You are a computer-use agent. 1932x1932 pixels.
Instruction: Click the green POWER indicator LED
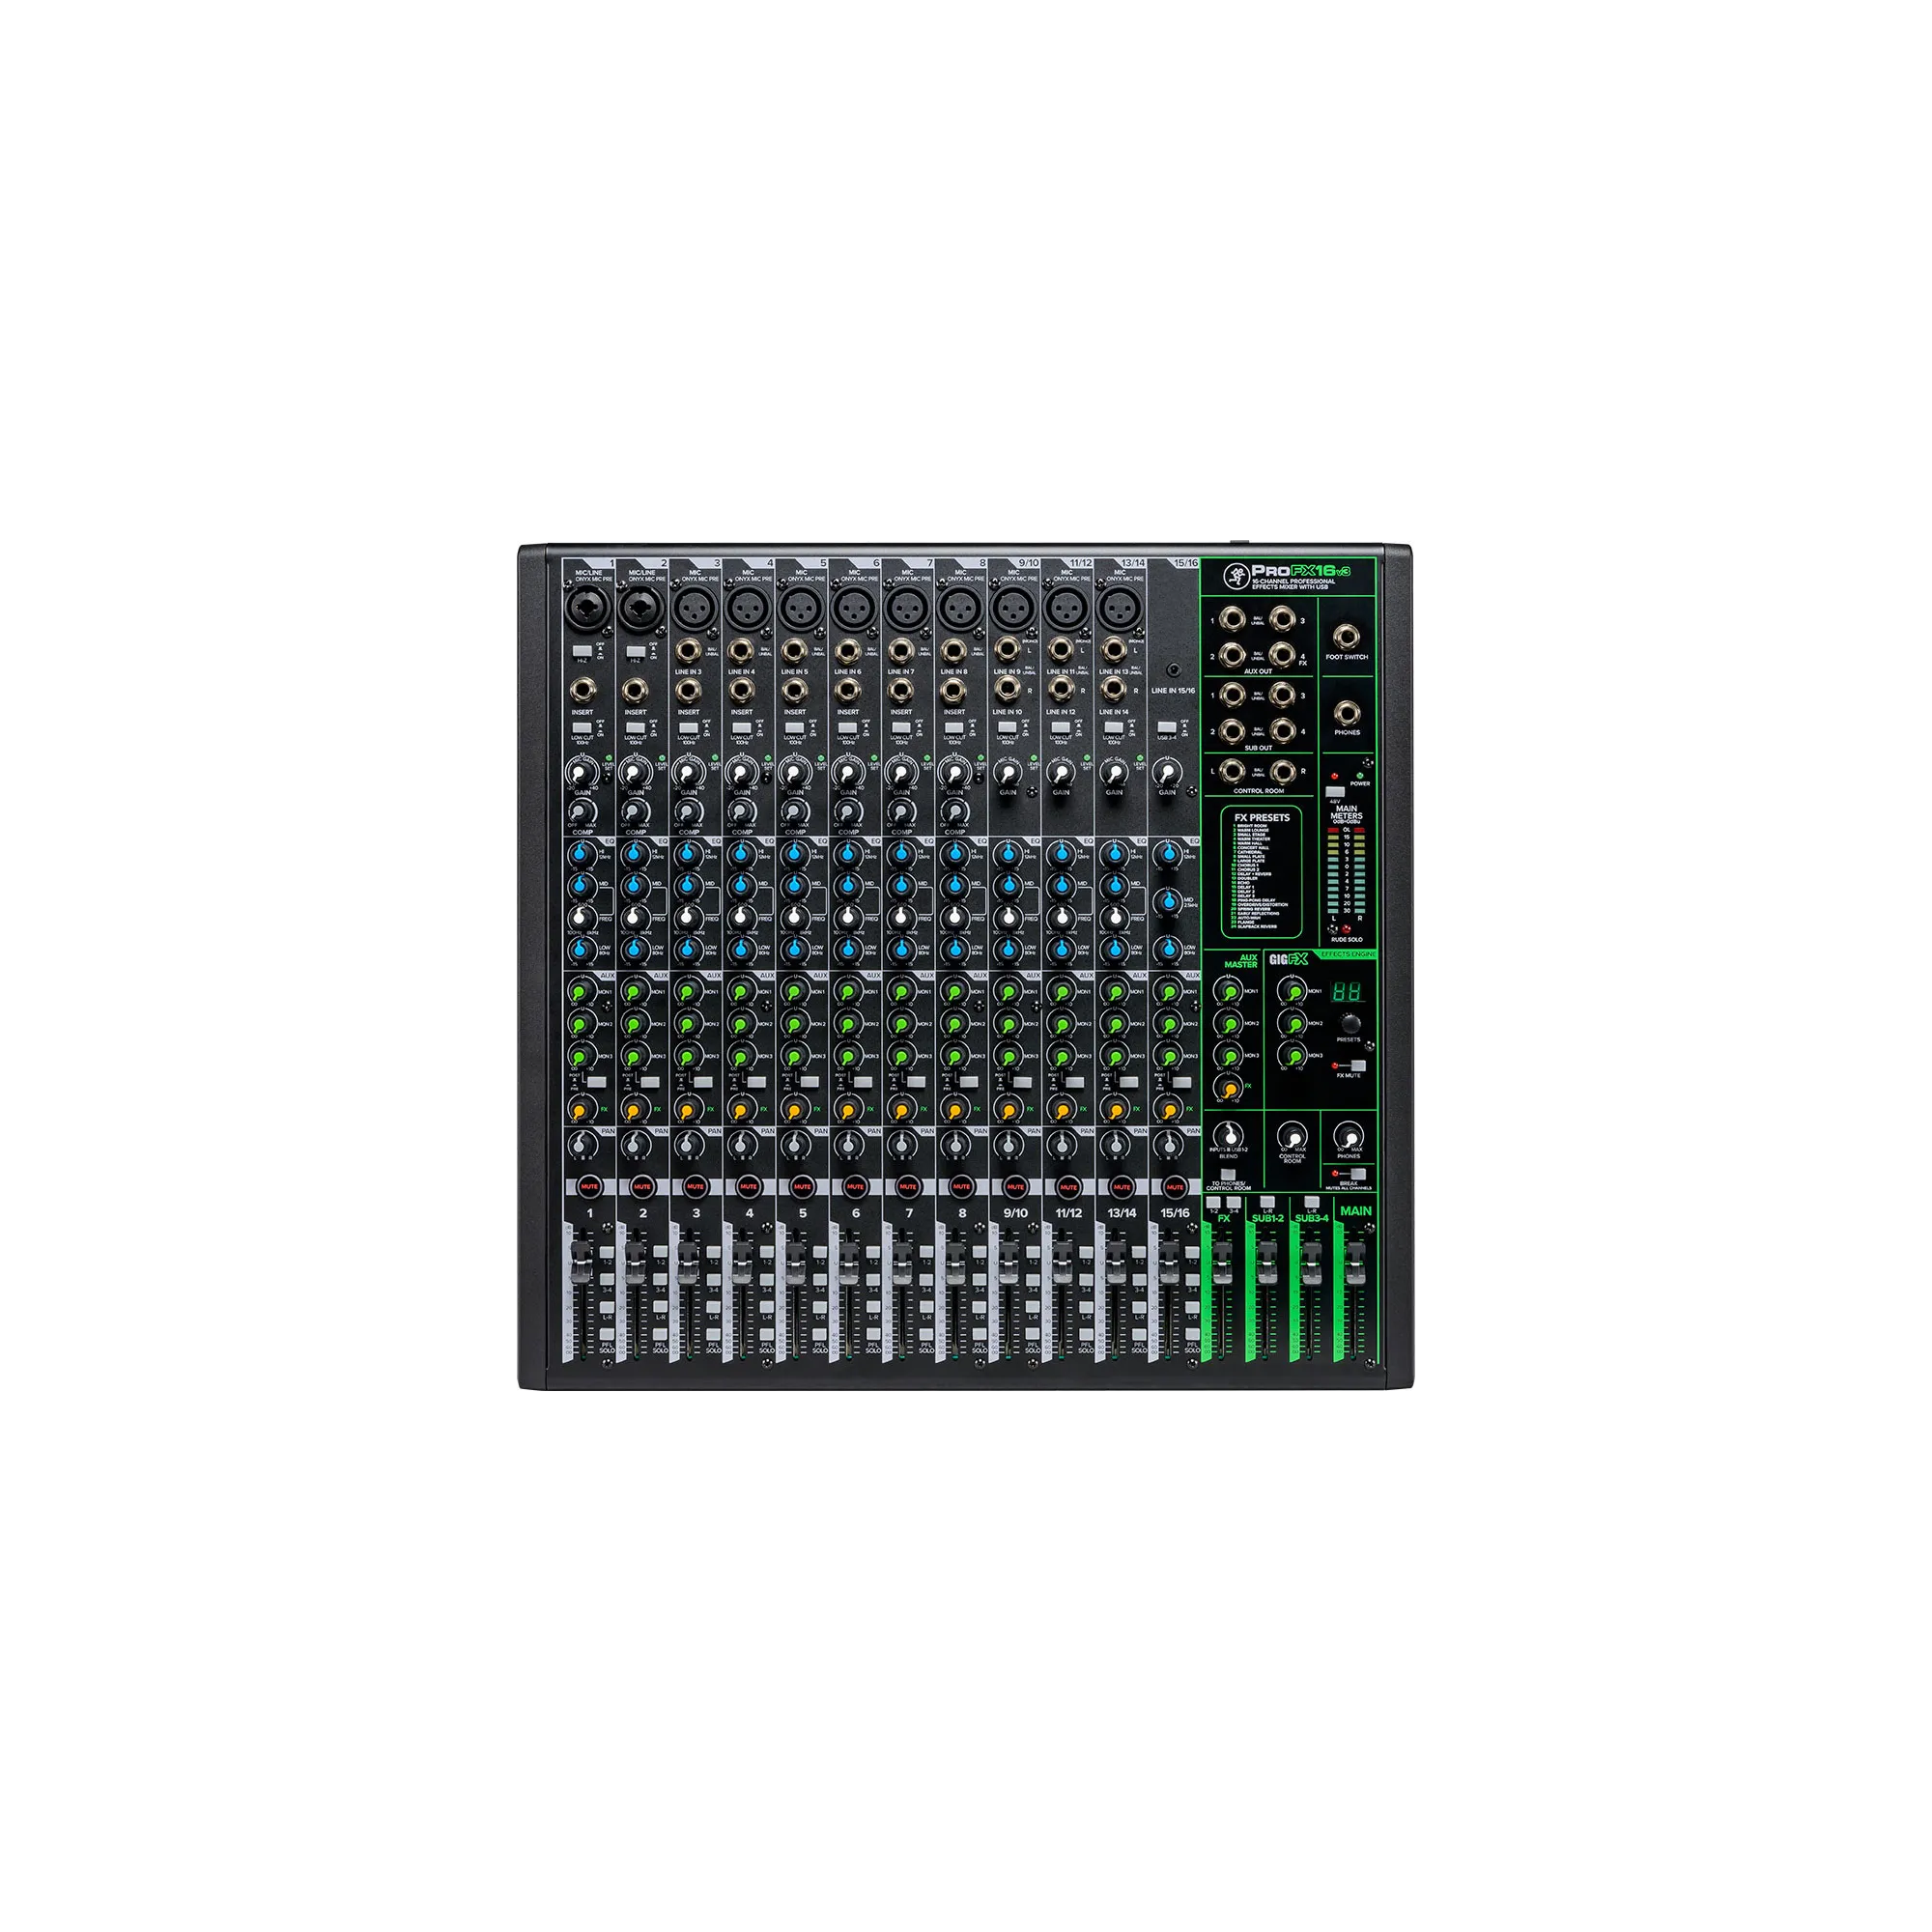pos(1361,775)
